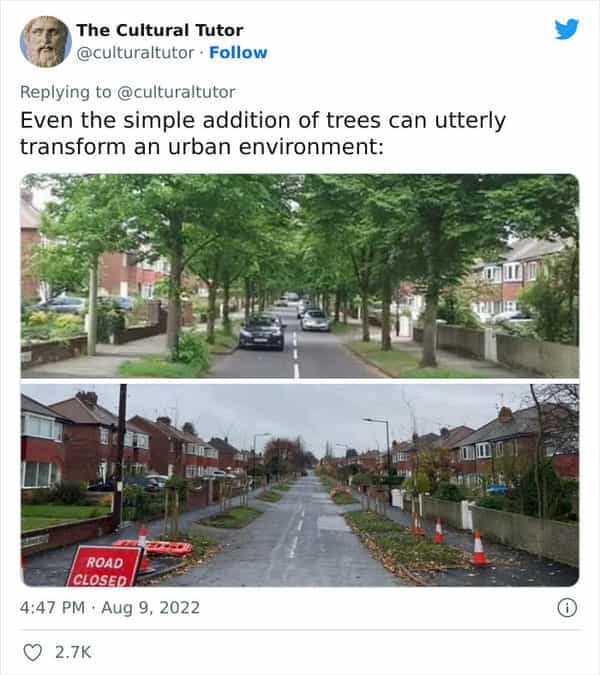Click the tweet text about trees
The image size is (600, 675).
click(x=263, y=133)
